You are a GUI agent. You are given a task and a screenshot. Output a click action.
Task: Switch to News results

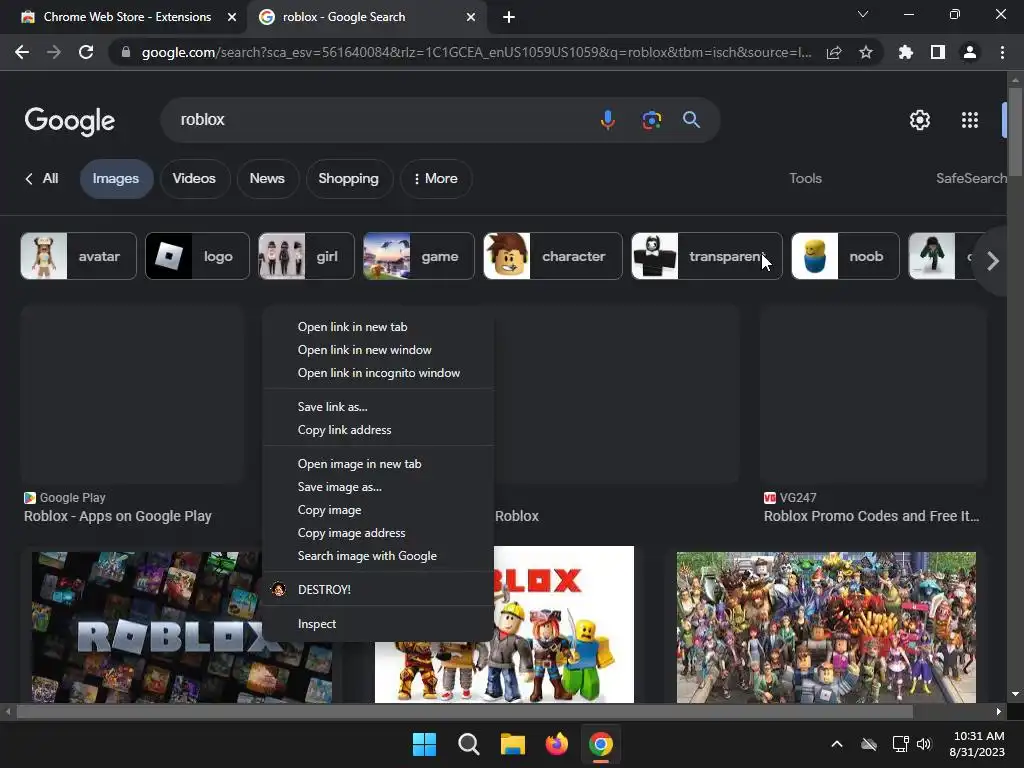coord(267,178)
